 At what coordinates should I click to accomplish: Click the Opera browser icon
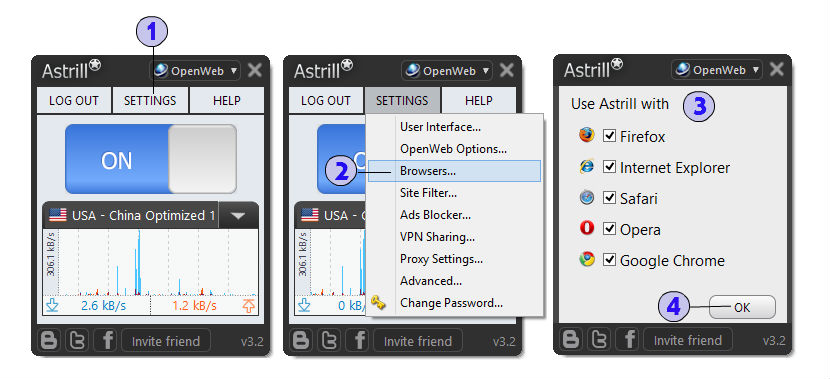[x=587, y=229]
